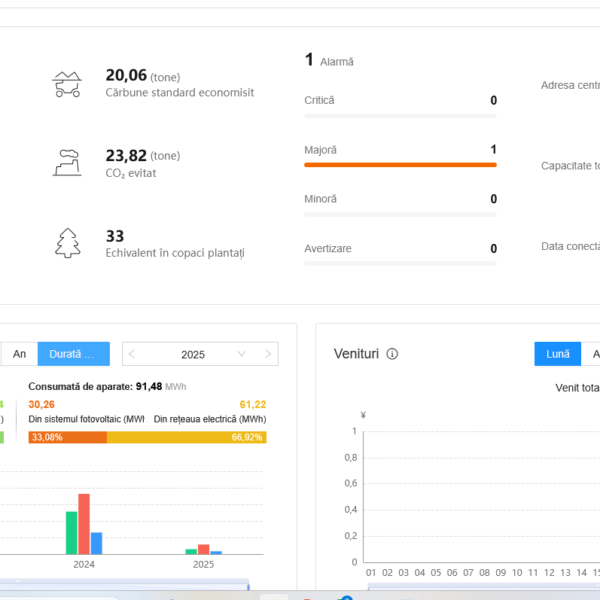Click the Avertizare alarm count
This screenshot has height=600, width=600.
tap(493, 249)
